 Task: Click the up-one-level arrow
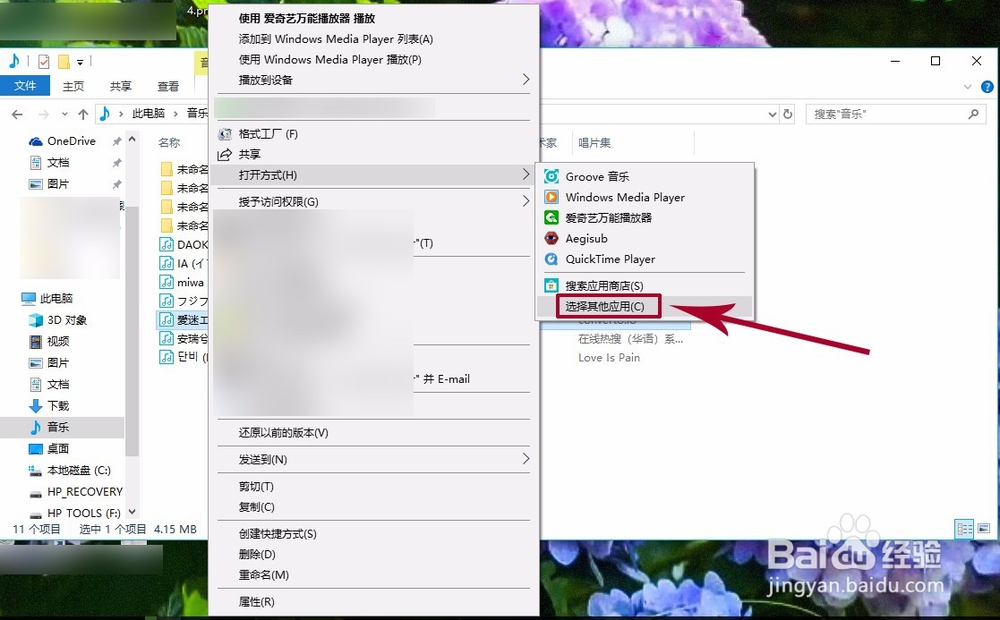(x=83, y=114)
